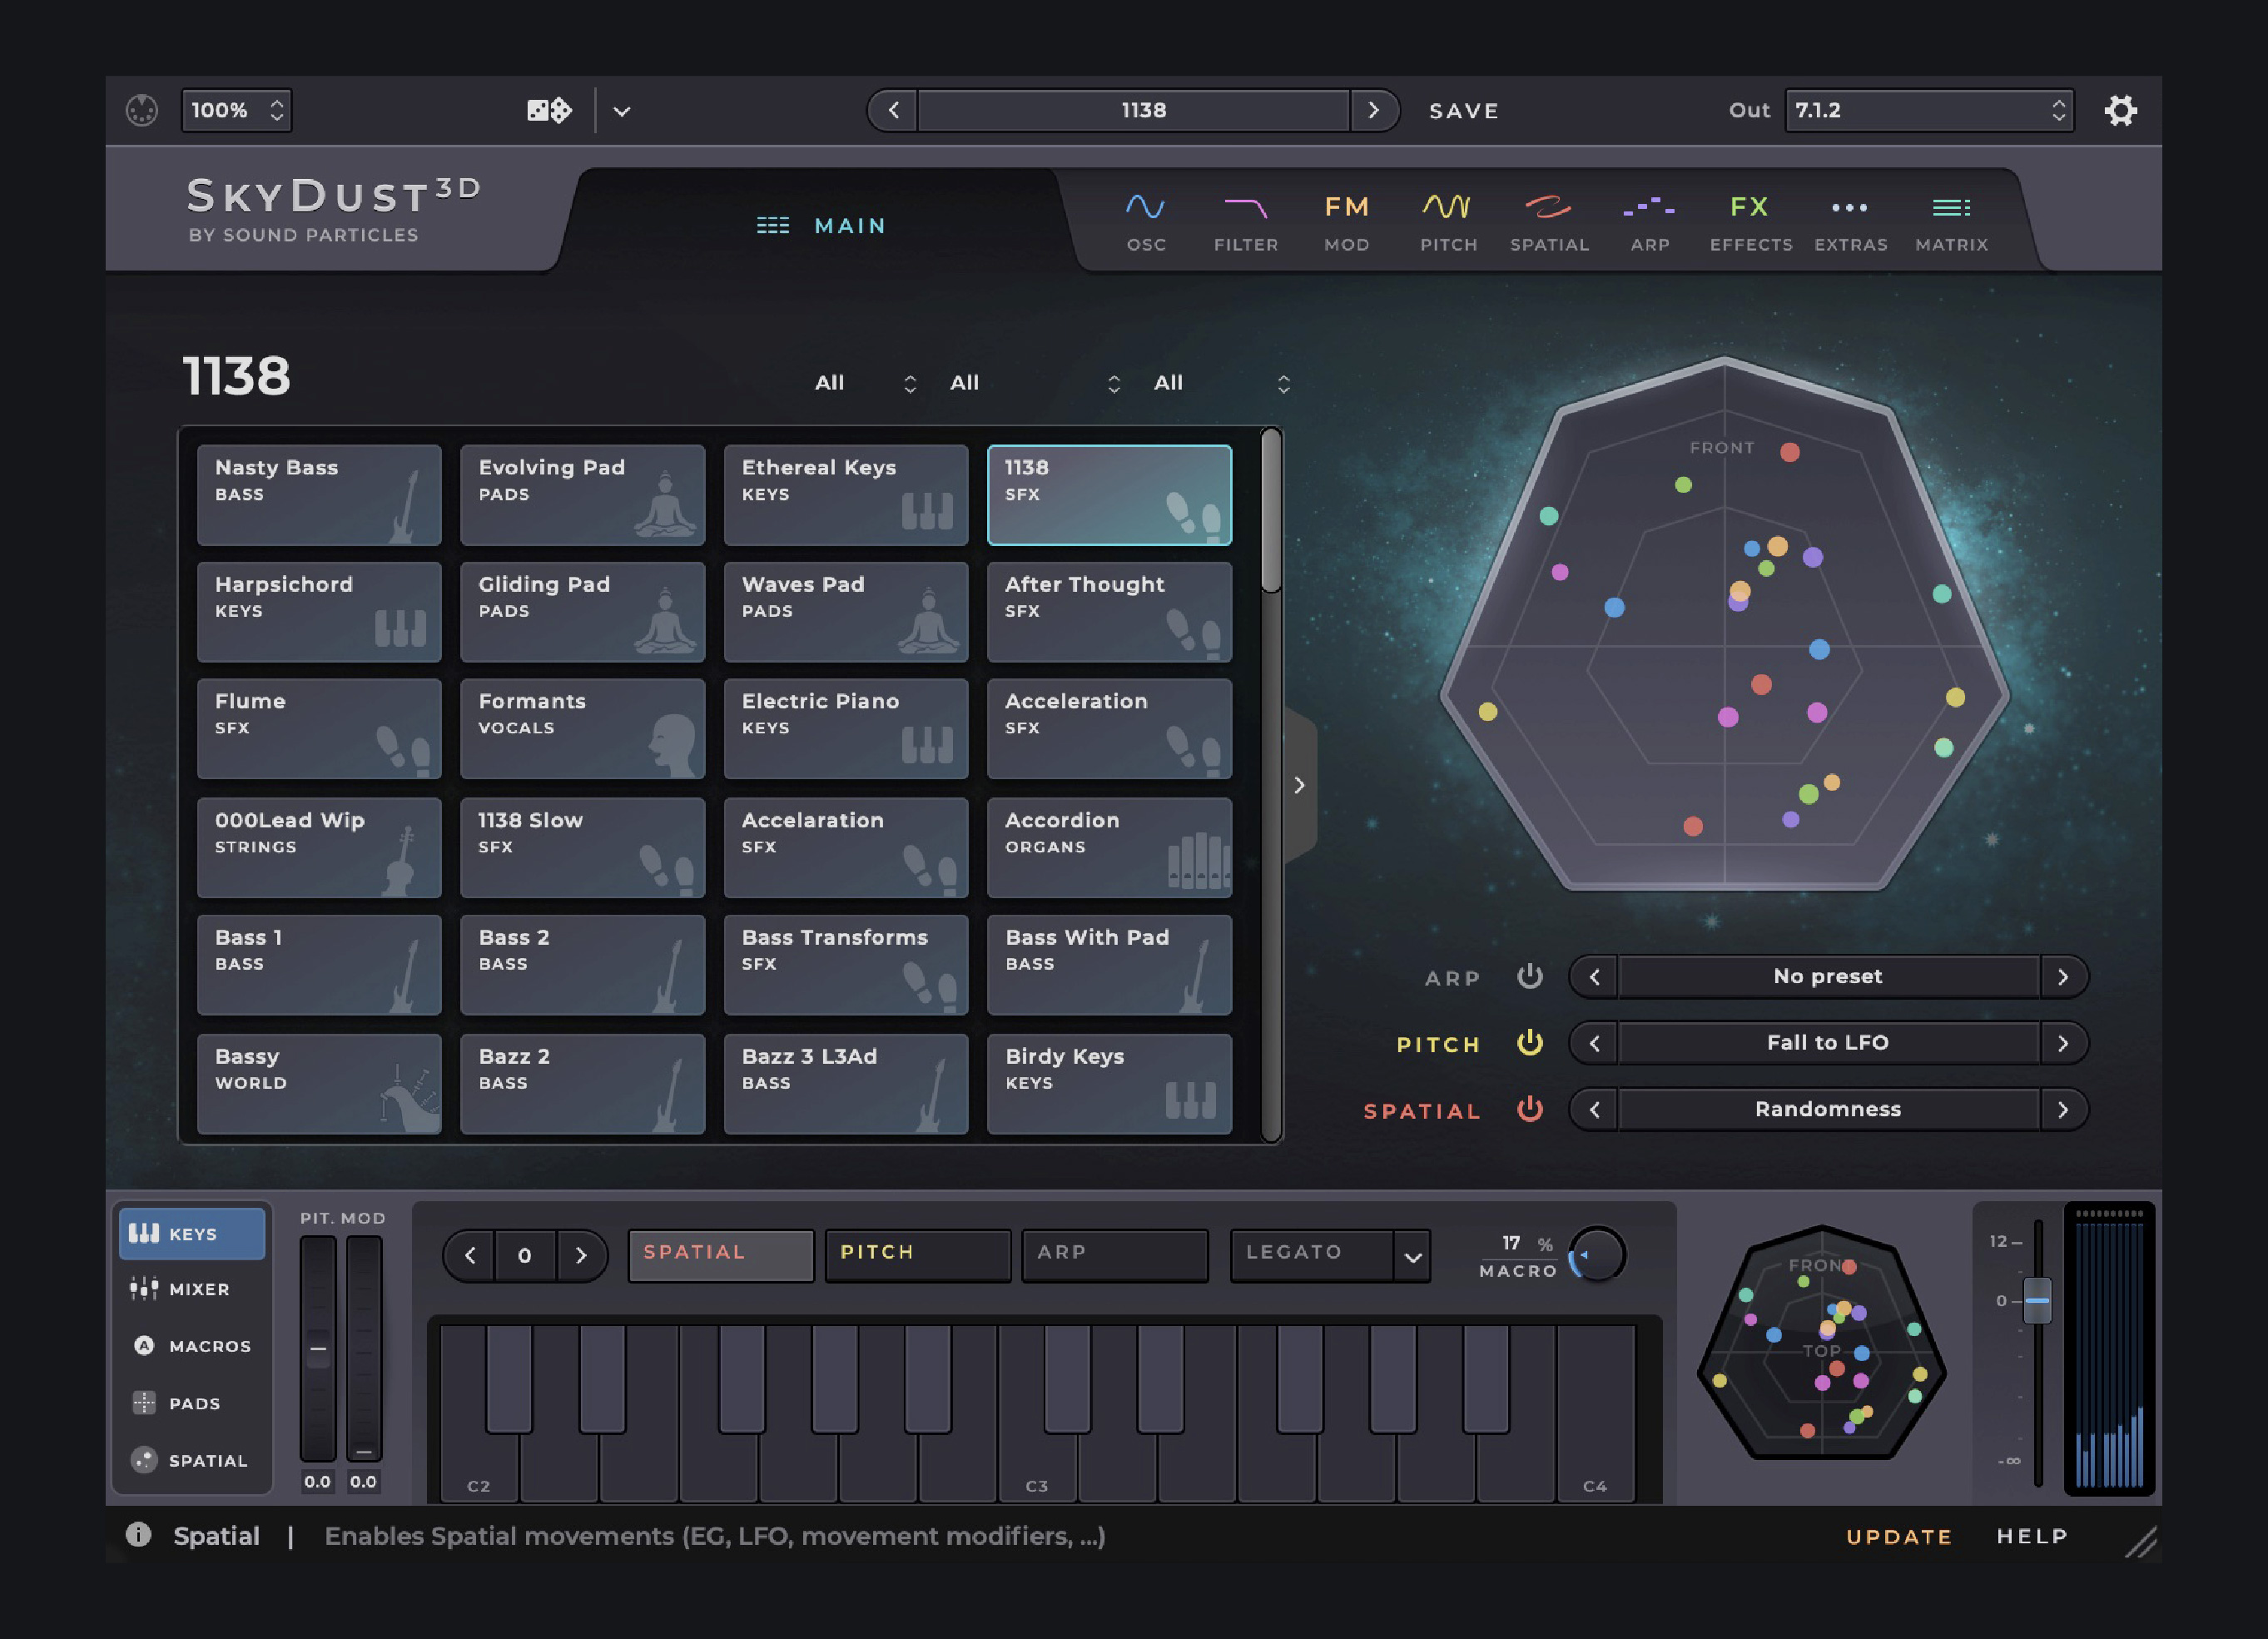Click the info icon in status bar

tap(138, 1535)
